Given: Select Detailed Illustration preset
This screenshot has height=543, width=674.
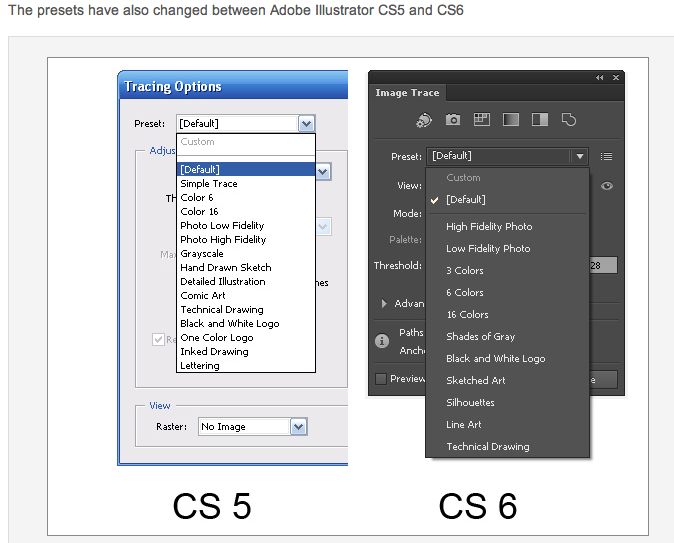Looking at the screenshot, I should pos(246,282).
